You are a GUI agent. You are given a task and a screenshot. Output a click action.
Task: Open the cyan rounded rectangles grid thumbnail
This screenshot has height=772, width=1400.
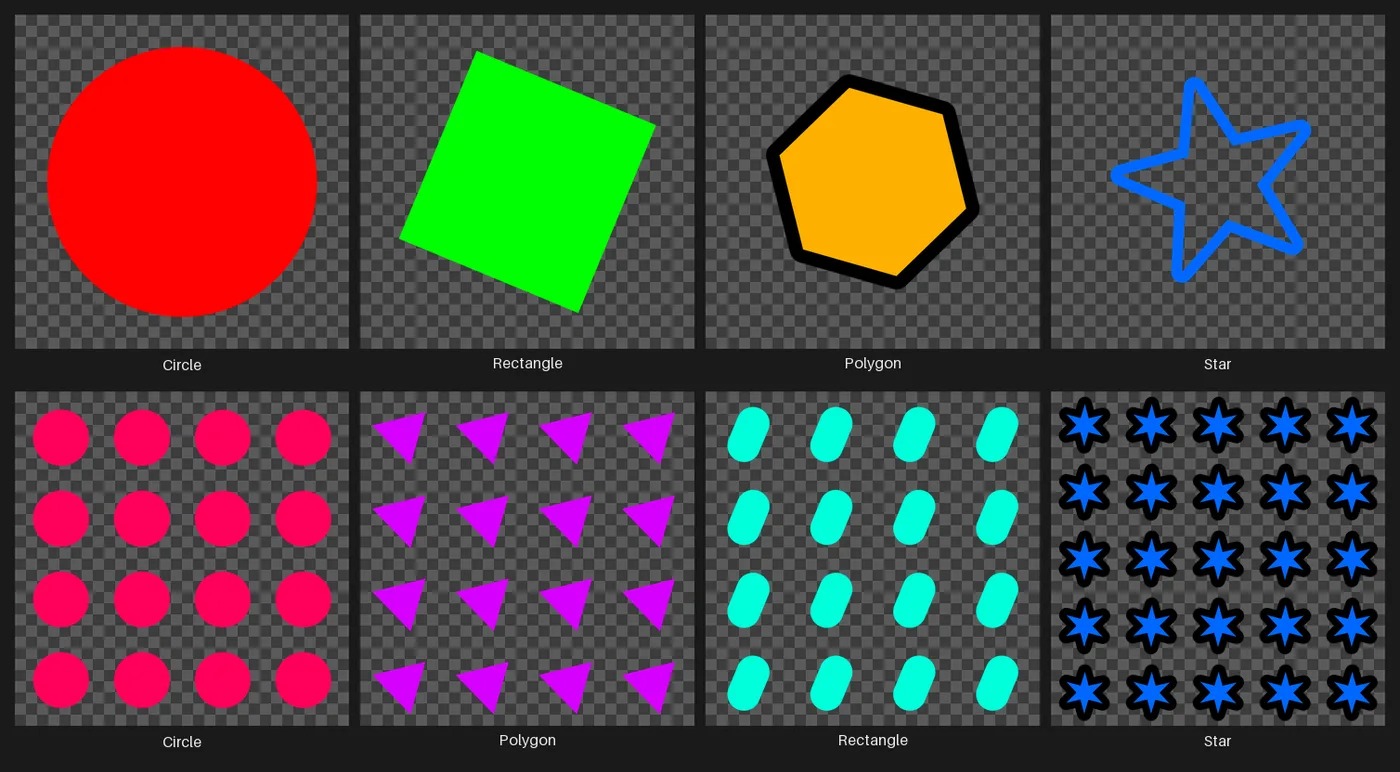tap(872, 558)
